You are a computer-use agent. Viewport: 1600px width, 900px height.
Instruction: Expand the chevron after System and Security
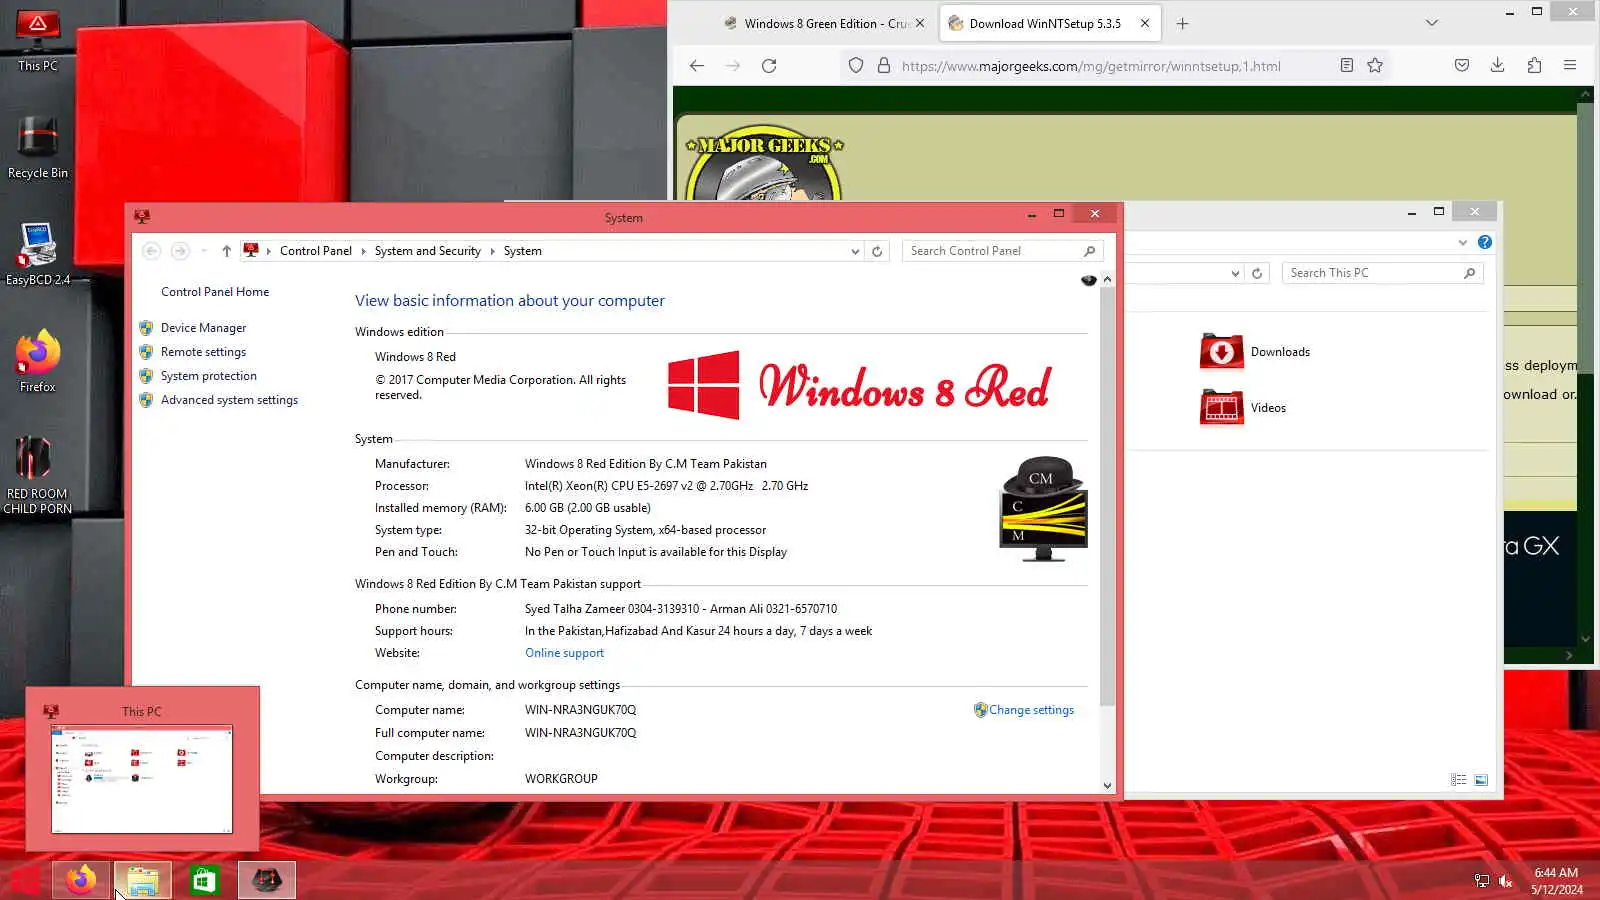tap(492, 251)
